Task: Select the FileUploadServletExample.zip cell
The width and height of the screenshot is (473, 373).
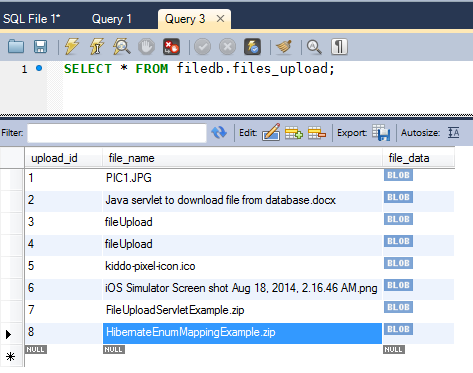Action: [x=242, y=310]
